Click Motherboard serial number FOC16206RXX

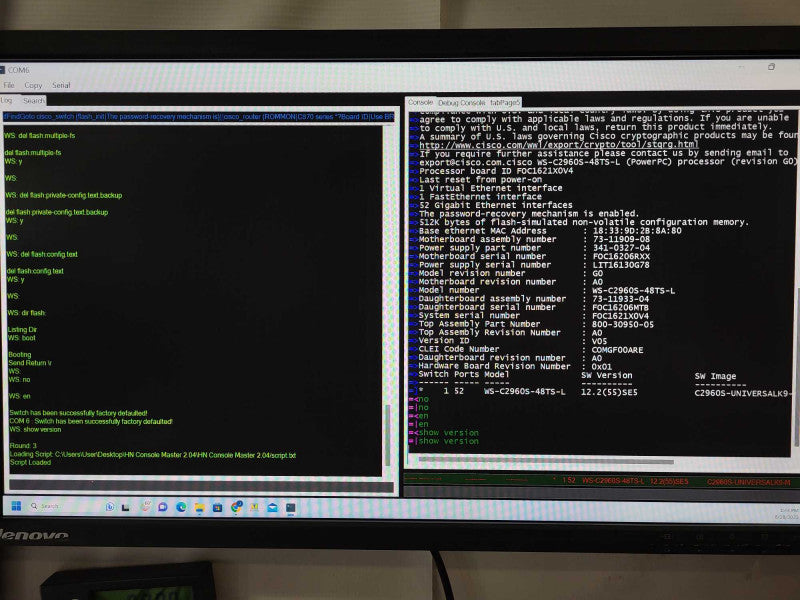(621, 256)
